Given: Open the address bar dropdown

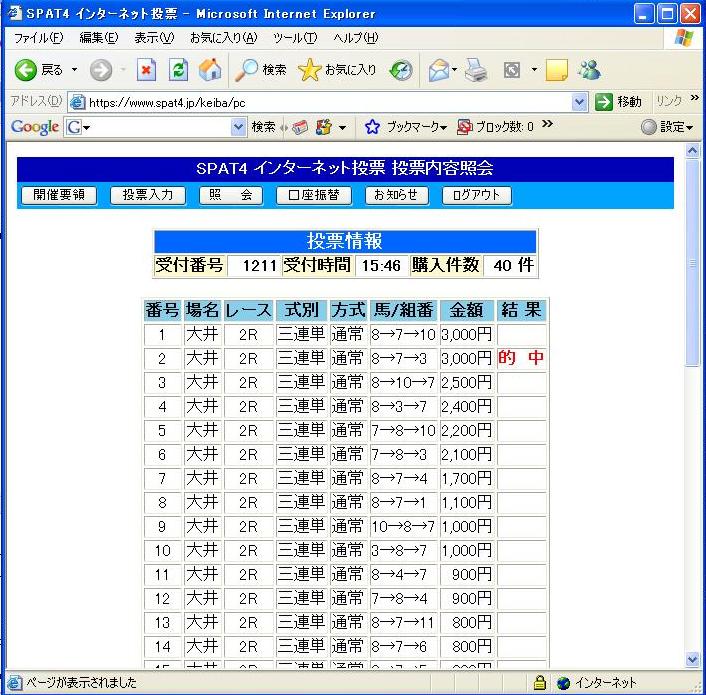Looking at the screenshot, I should [579, 103].
